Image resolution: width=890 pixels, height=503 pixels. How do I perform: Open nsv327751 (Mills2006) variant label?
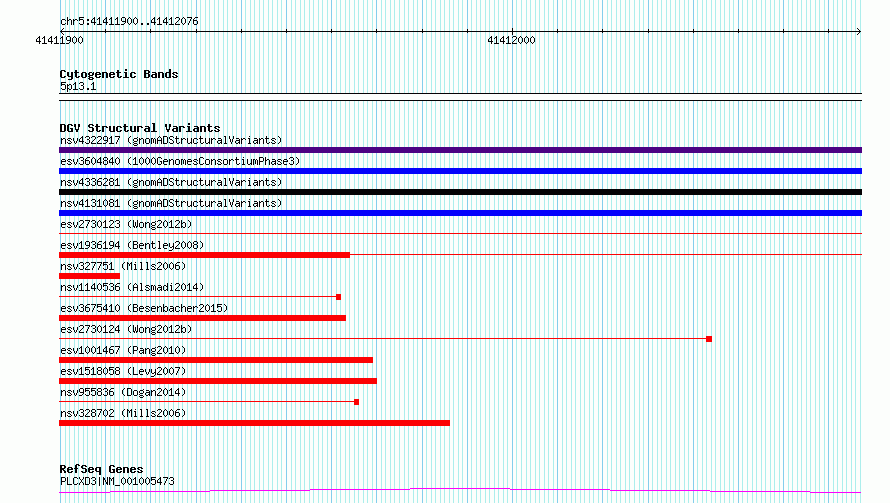pos(123,266)
